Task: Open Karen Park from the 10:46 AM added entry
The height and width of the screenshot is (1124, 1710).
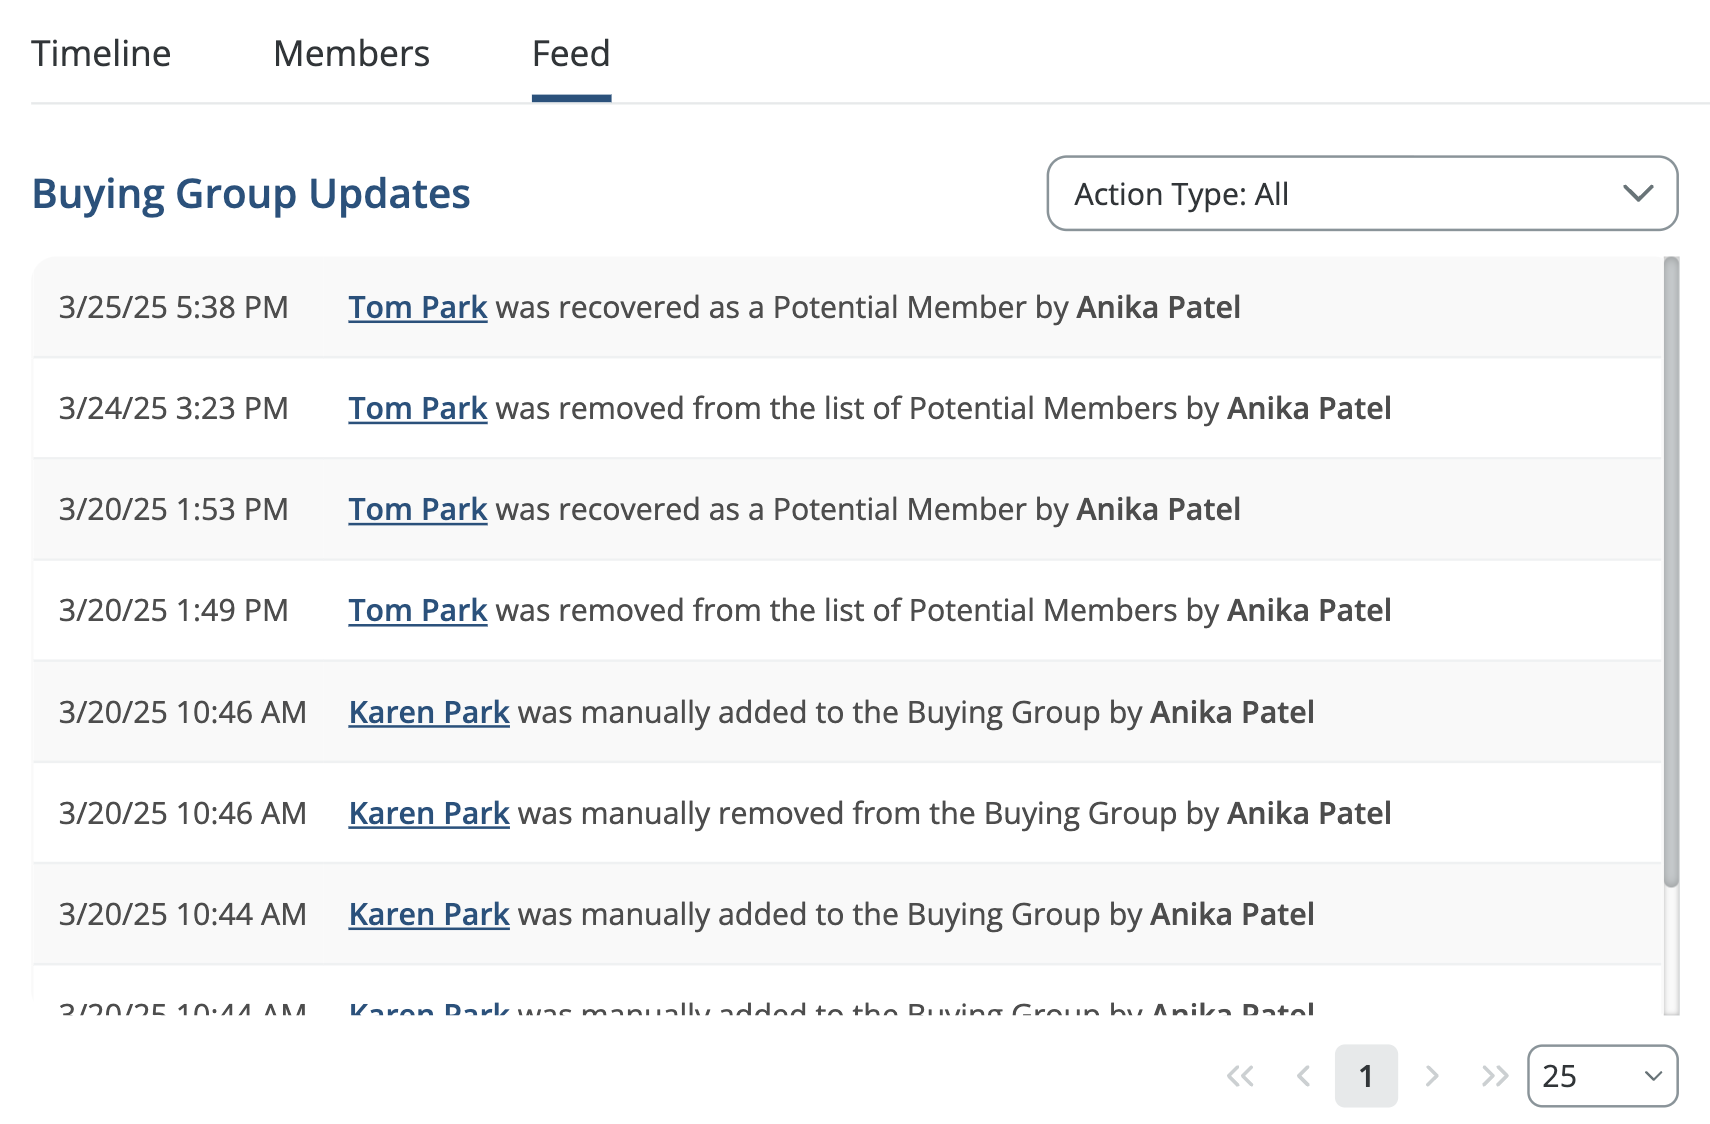Action: (428, 712)
